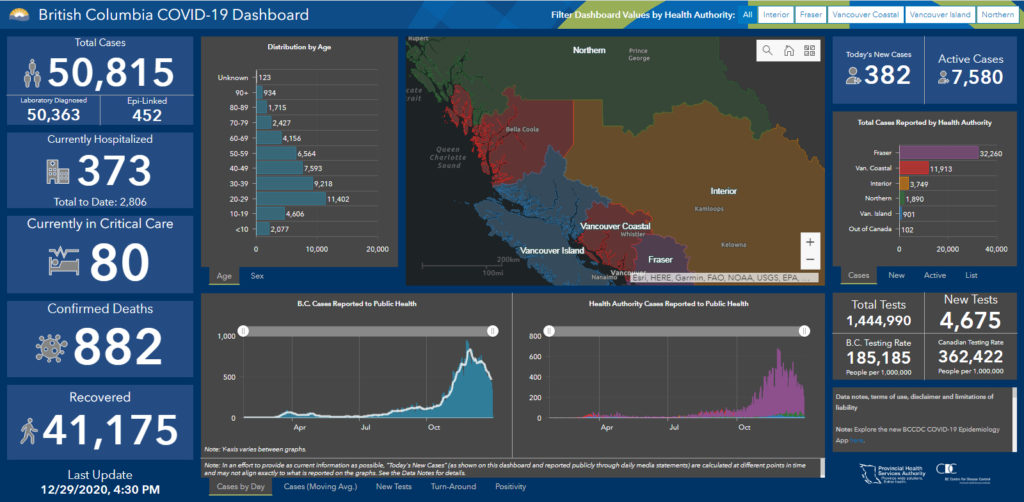1024x502 pixels.
Task: Switch to the Sex distribution tab
Action: coord(258,275)
